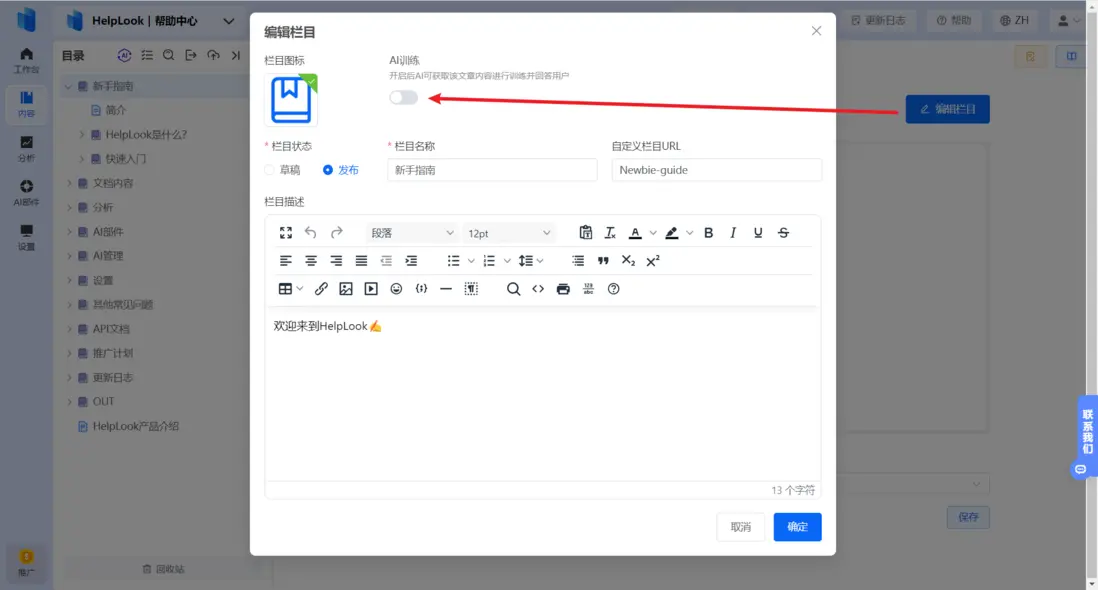1098x590 pixels.
Task: Toggle strikethrough formatting
Action: point(784,233)
